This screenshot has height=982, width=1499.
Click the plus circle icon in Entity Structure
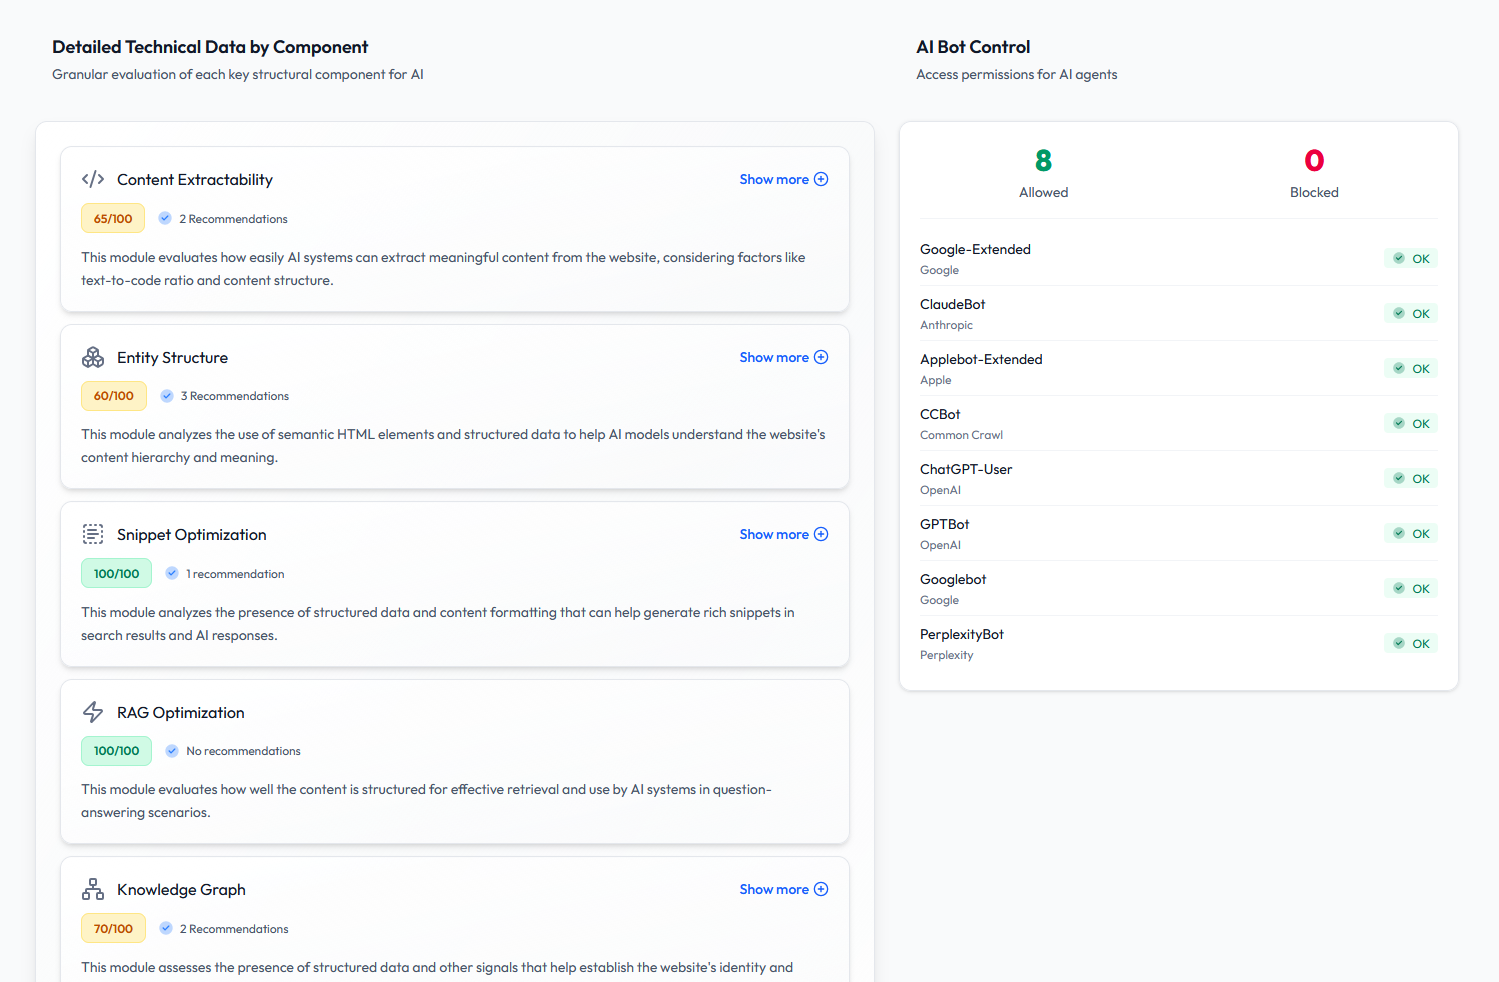click(x=821, y=357)
